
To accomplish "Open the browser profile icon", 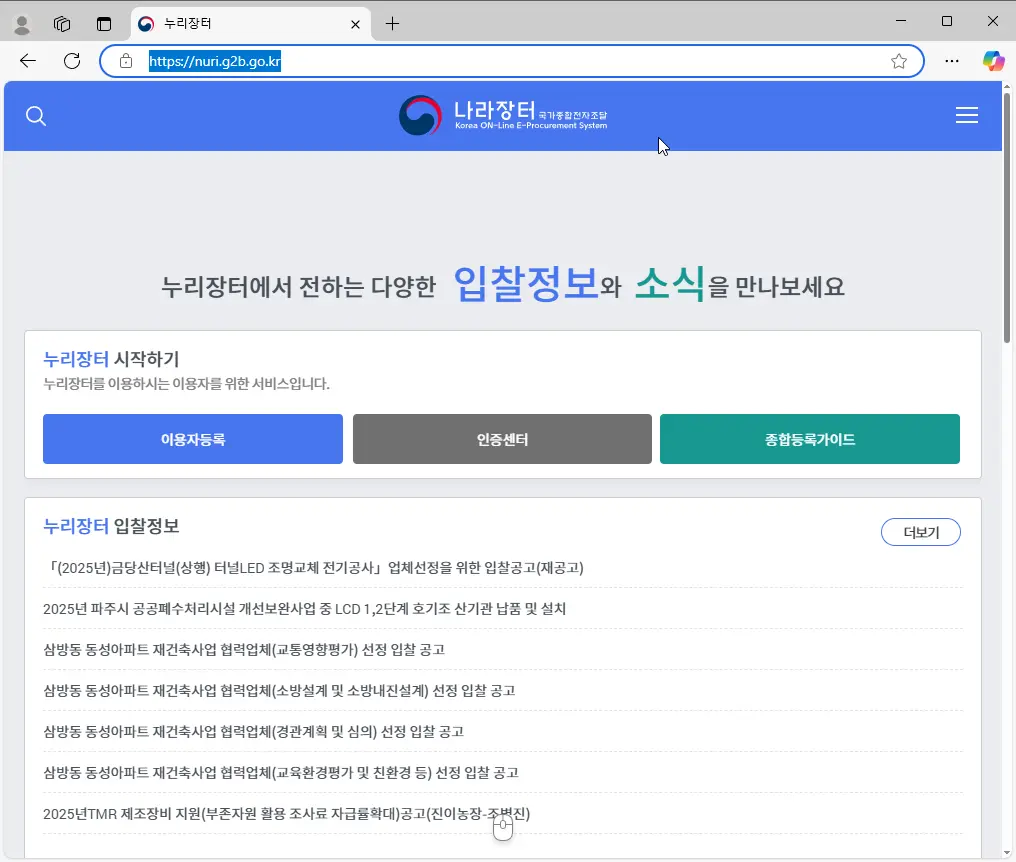I will pos(21,22).
